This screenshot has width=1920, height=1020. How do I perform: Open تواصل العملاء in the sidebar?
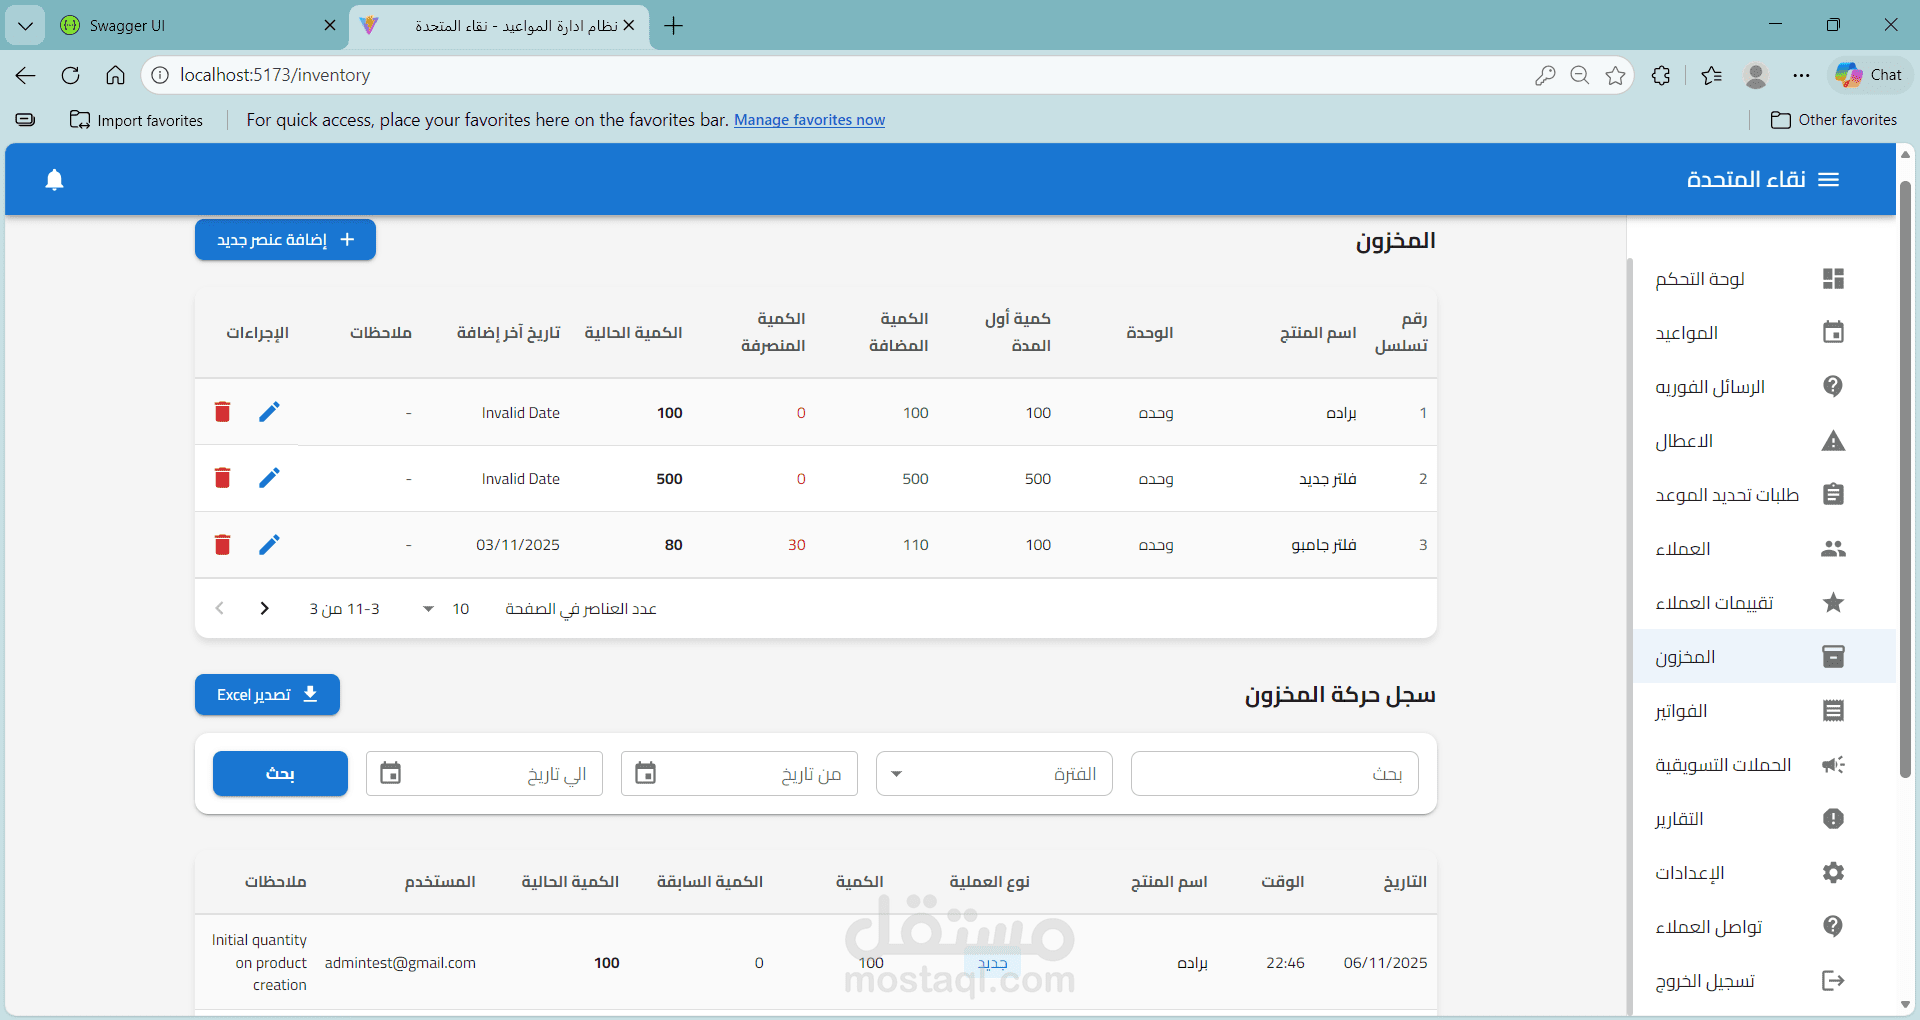[x=1764, y=927]
